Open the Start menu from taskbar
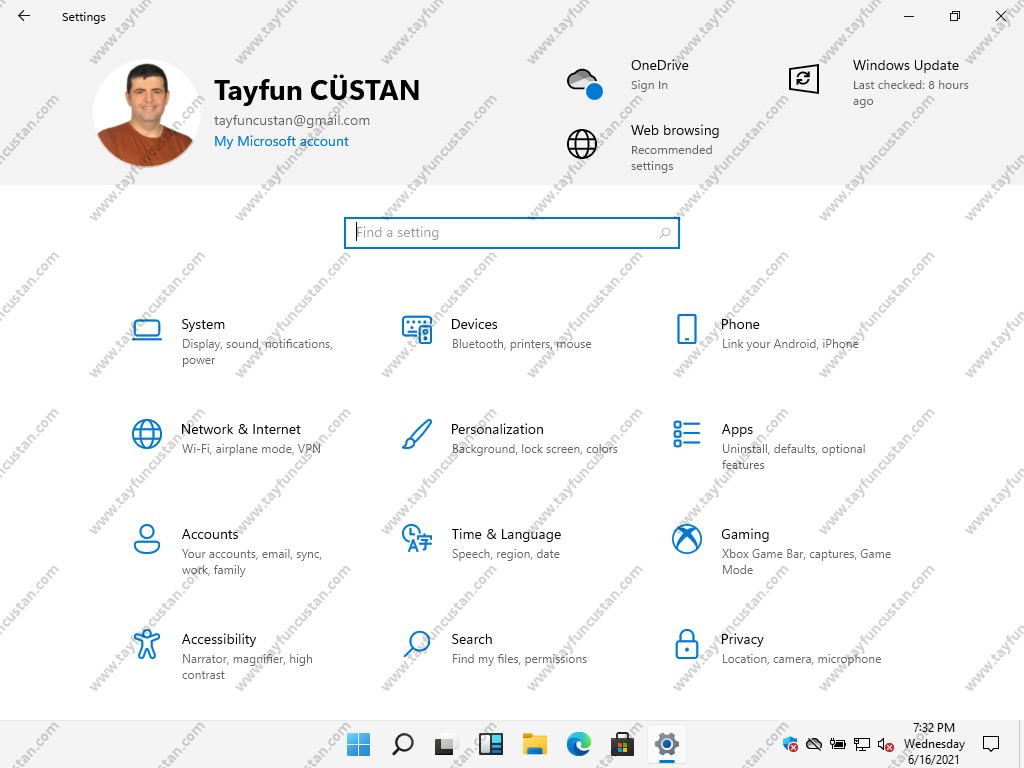 coord(359,744)
